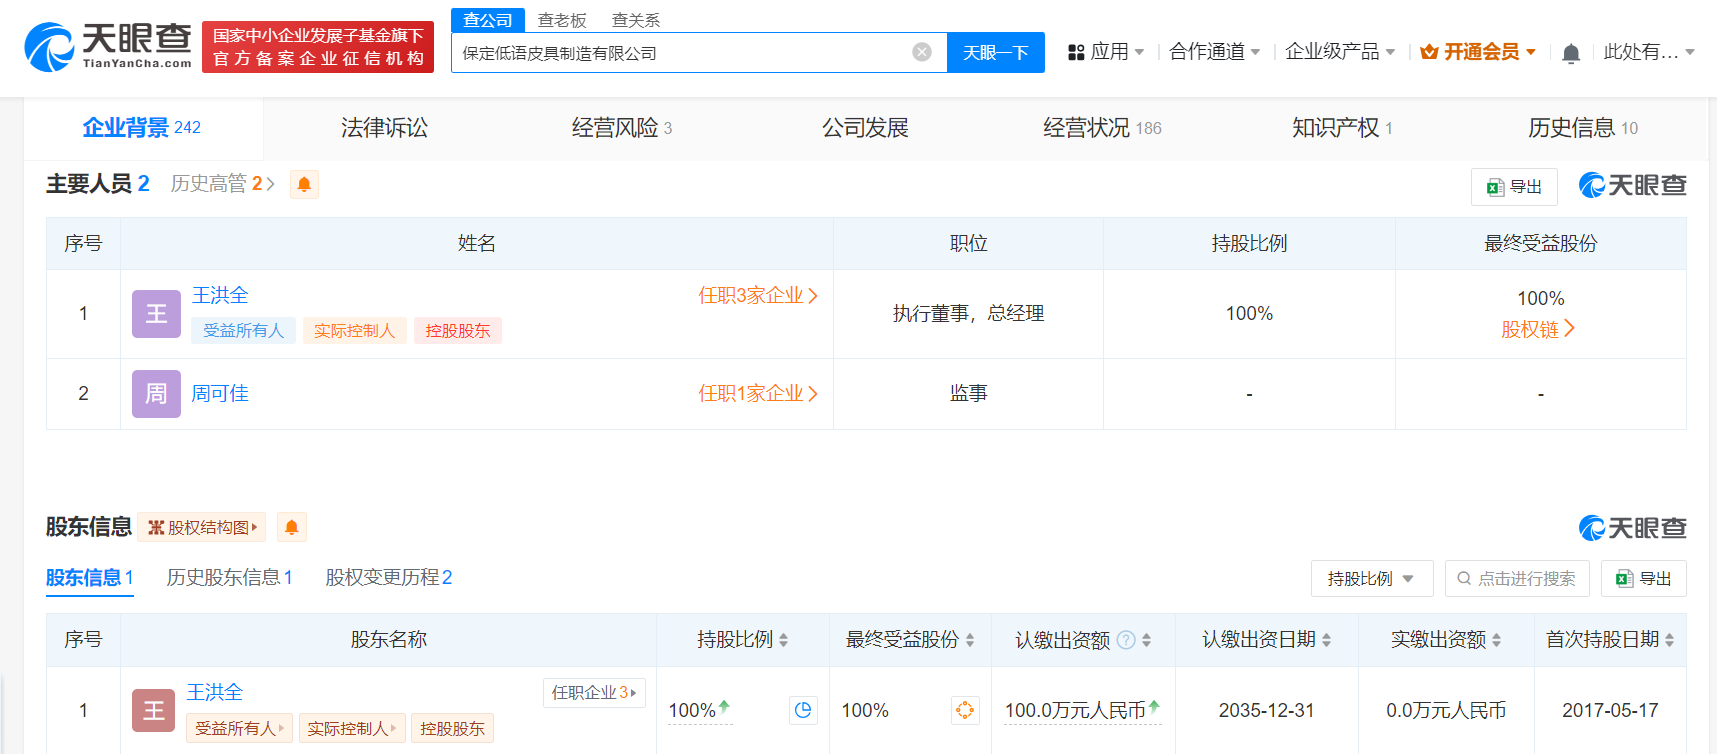Export the 股东信息 table
This screenshot has width=1717, height=754.
tap(1644, 579)
